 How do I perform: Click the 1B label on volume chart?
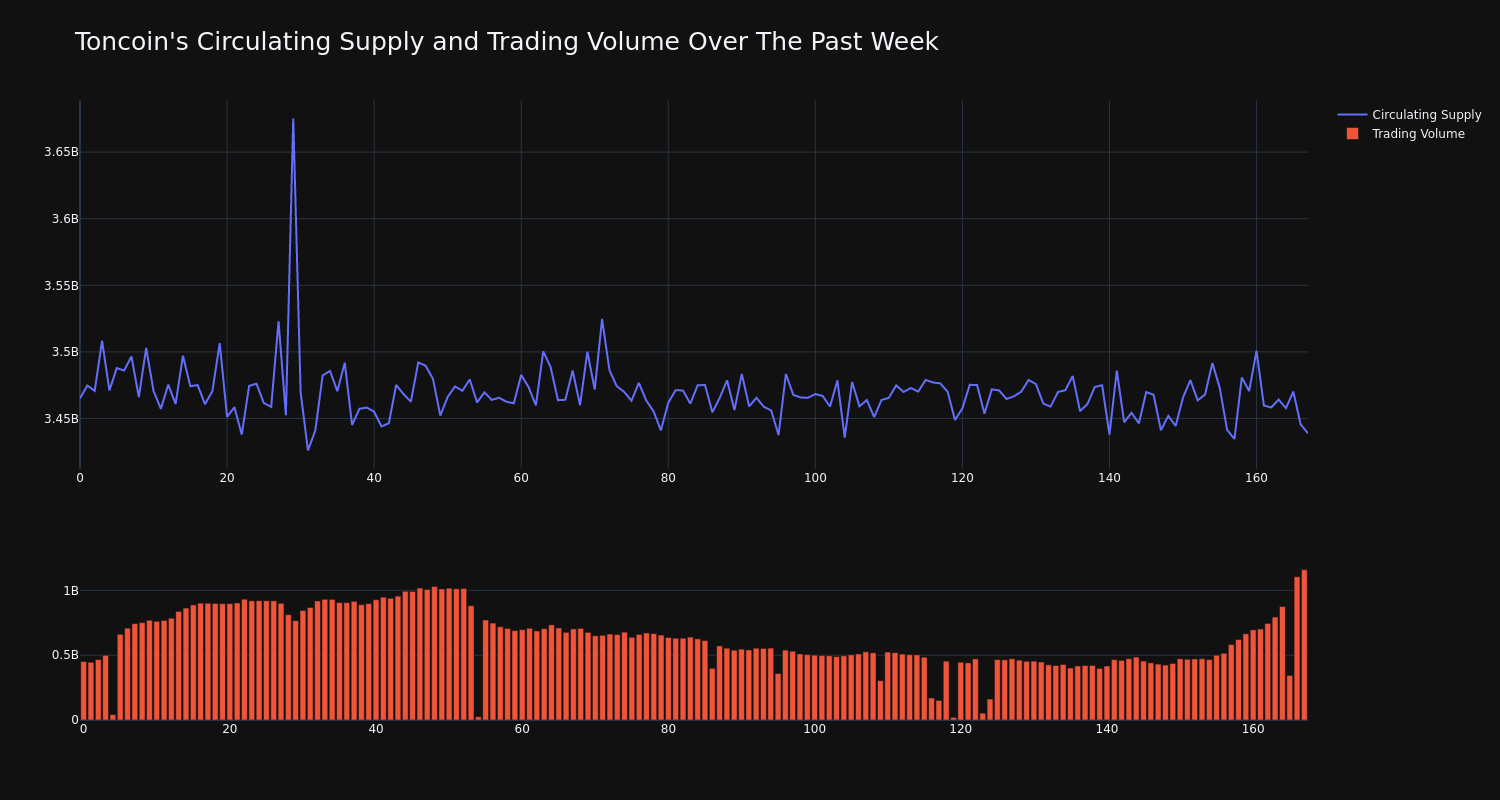coord(71,590)
